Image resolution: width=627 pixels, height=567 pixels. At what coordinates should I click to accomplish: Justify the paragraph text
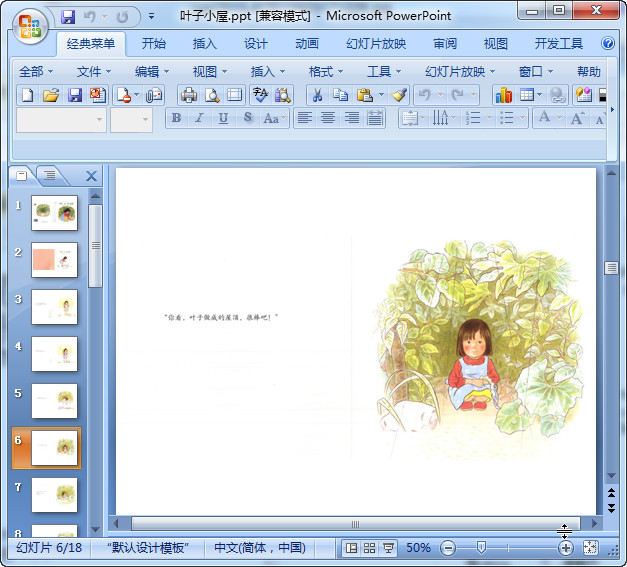tap(375, 118)
